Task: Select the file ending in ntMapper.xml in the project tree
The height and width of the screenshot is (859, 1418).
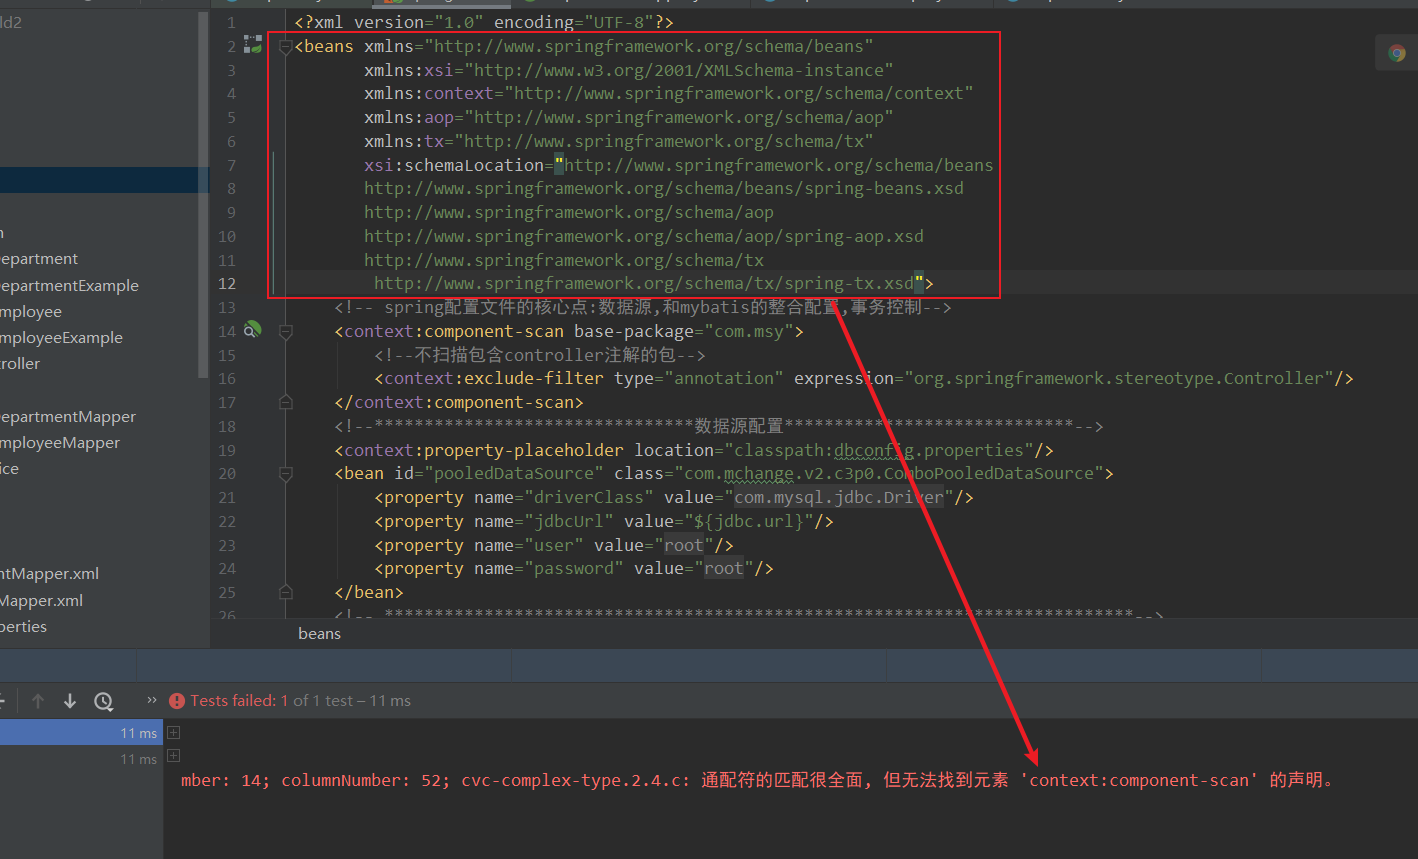Action: coord(49,574)
